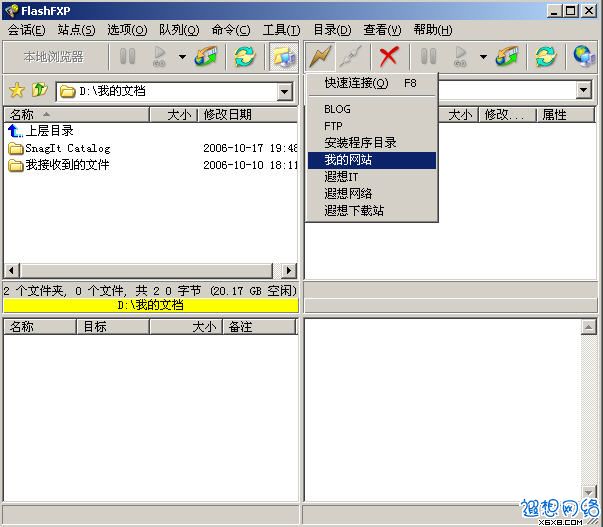
Task: Click the green up-folder icon
Action: click(x=39, y=90)
